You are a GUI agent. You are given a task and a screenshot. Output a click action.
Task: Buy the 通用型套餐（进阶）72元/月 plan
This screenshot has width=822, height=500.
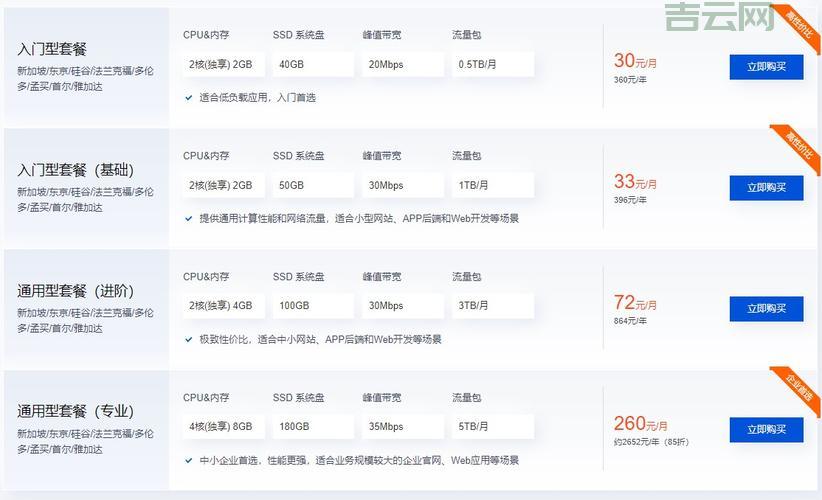(x=766, y=308)
